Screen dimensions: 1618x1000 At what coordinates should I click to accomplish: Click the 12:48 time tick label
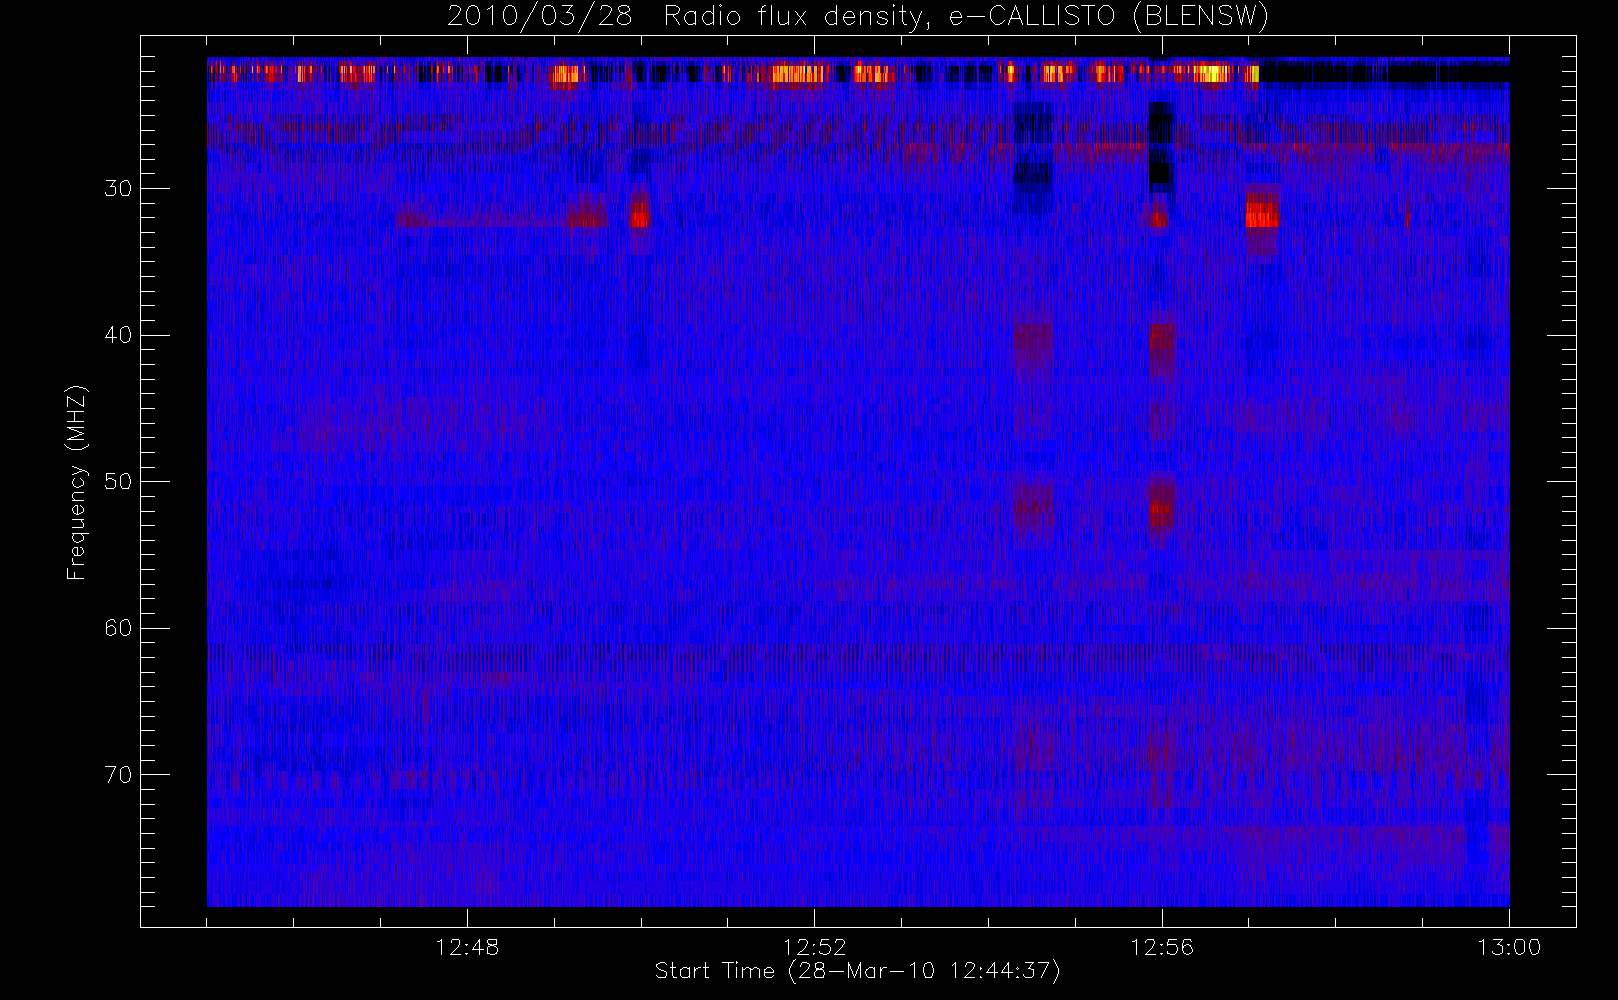467,947
